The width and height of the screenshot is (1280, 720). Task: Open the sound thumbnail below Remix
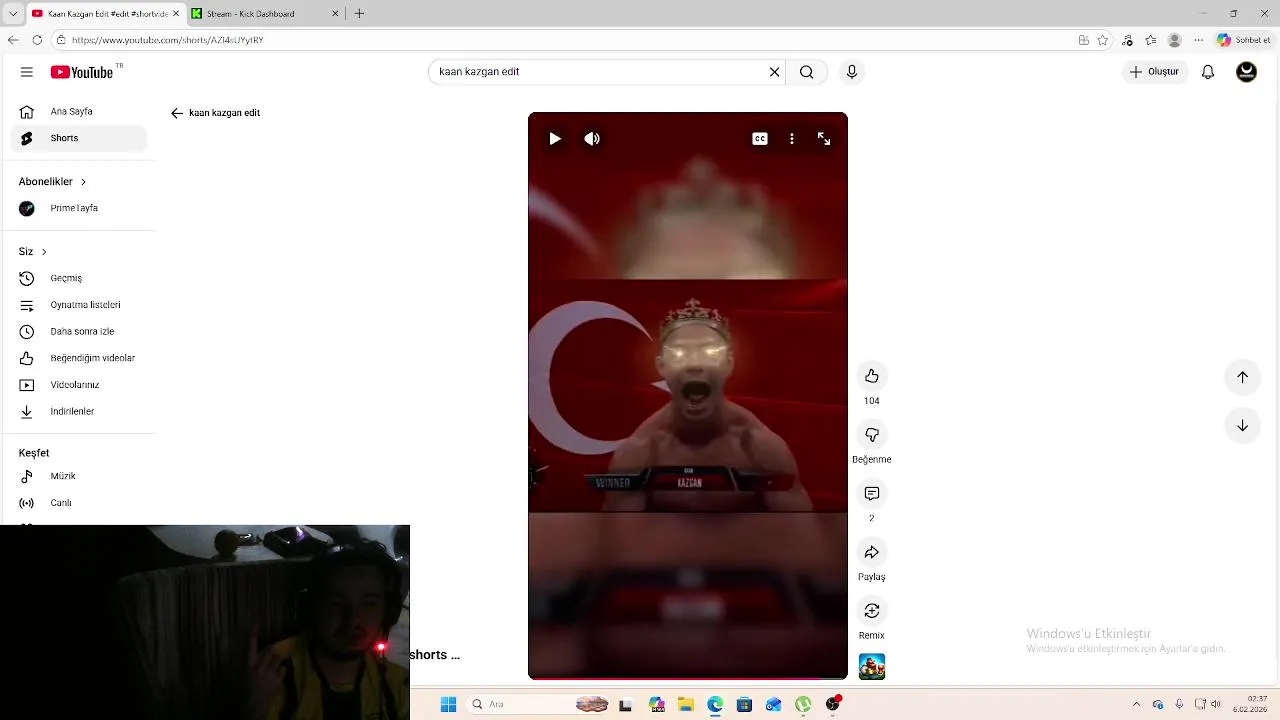tap(872, 666)
